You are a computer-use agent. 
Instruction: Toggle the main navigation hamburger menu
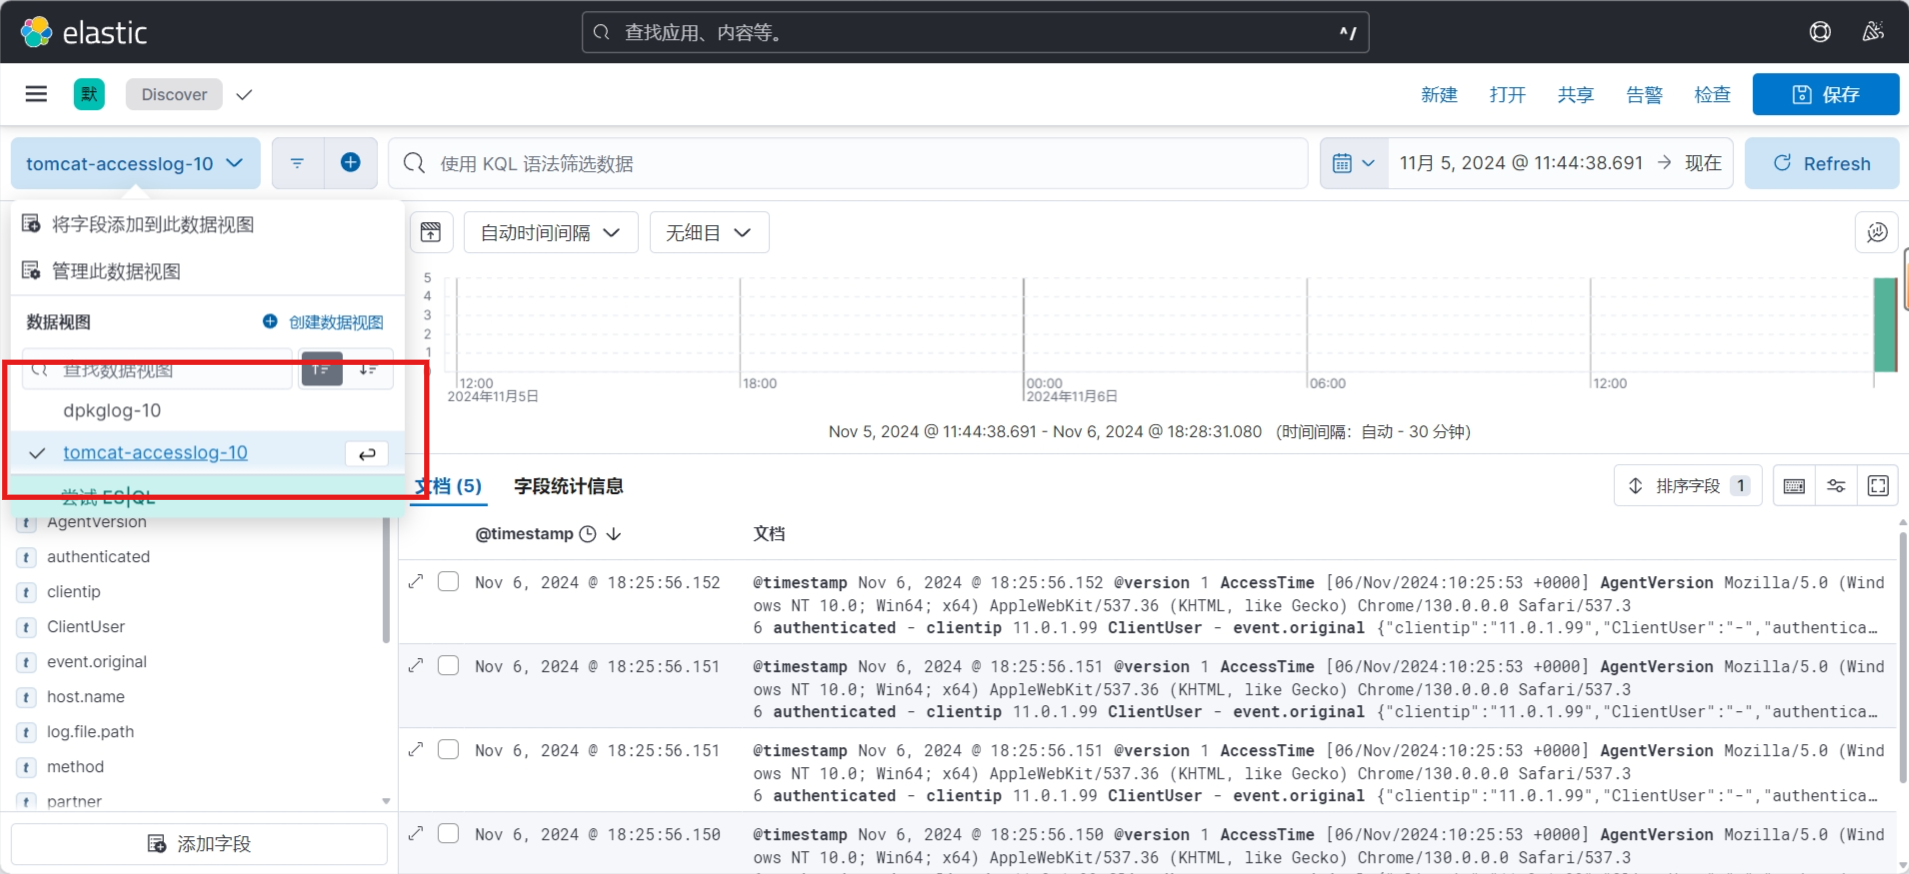(36, 94)
